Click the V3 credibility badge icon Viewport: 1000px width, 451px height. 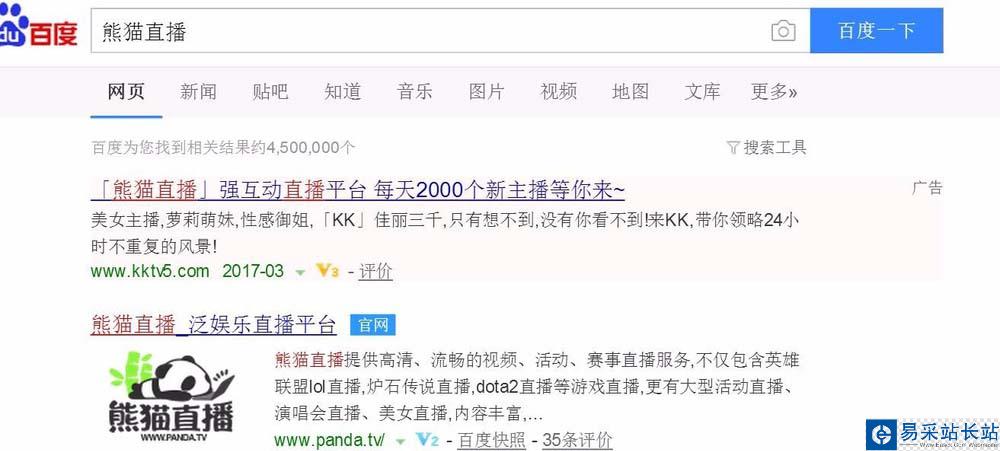point(327,271)
